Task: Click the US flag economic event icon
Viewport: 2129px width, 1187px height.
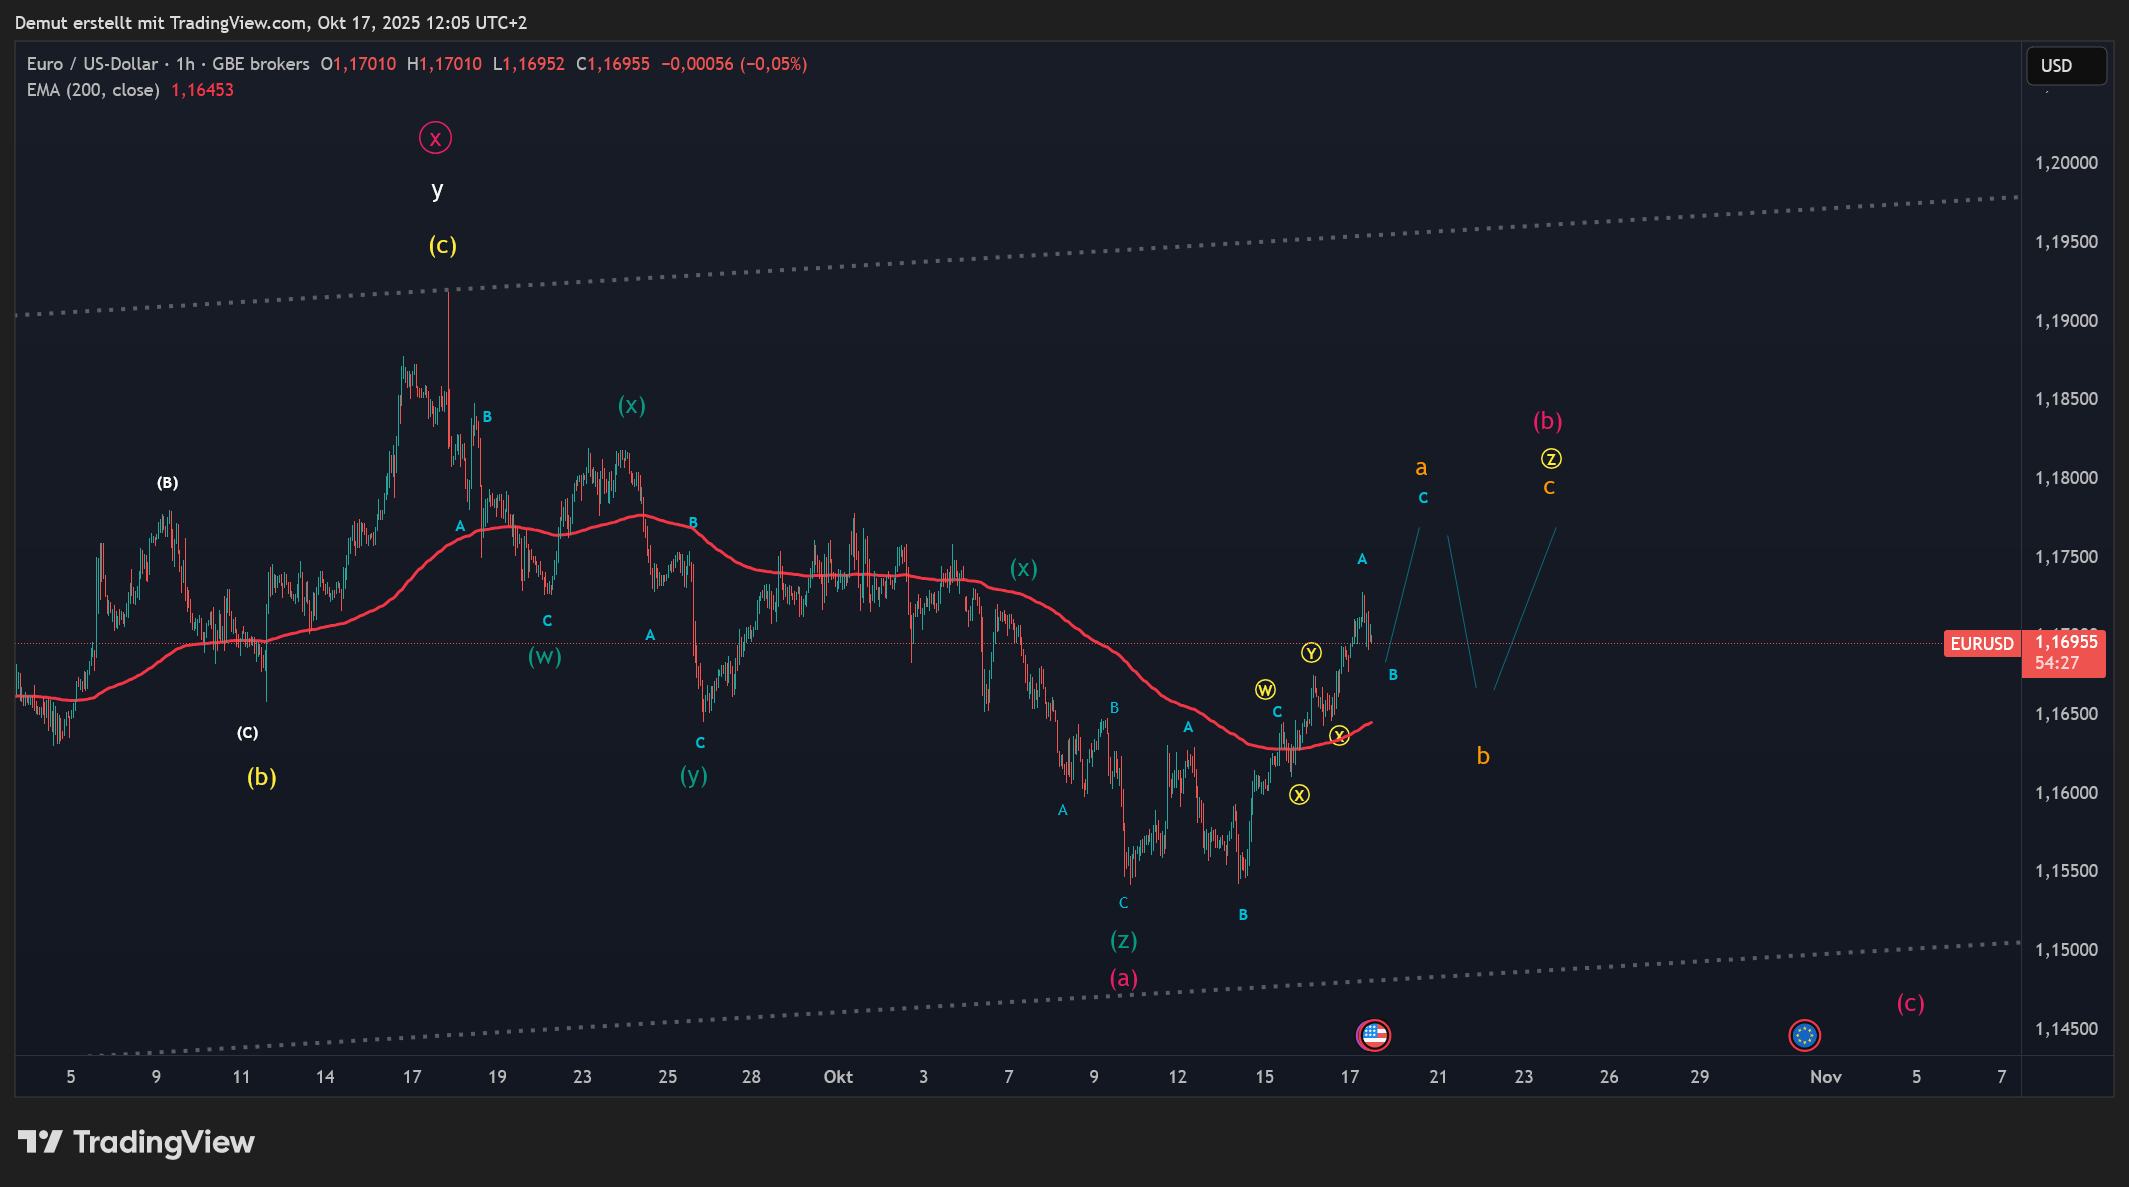Action: [x=1374, y=1035]
